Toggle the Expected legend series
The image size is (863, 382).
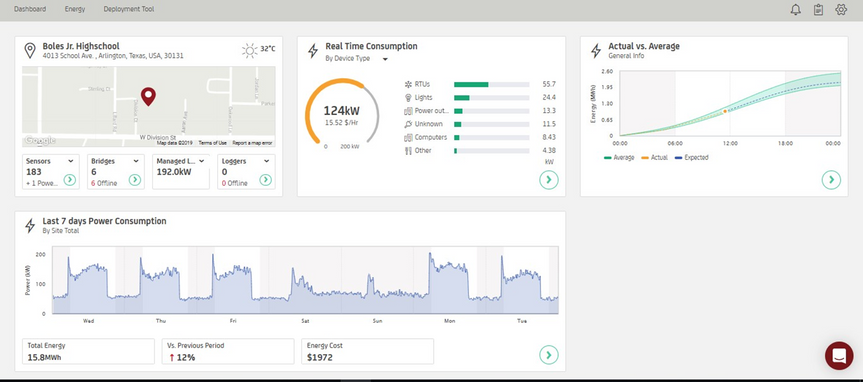point(692,157)
